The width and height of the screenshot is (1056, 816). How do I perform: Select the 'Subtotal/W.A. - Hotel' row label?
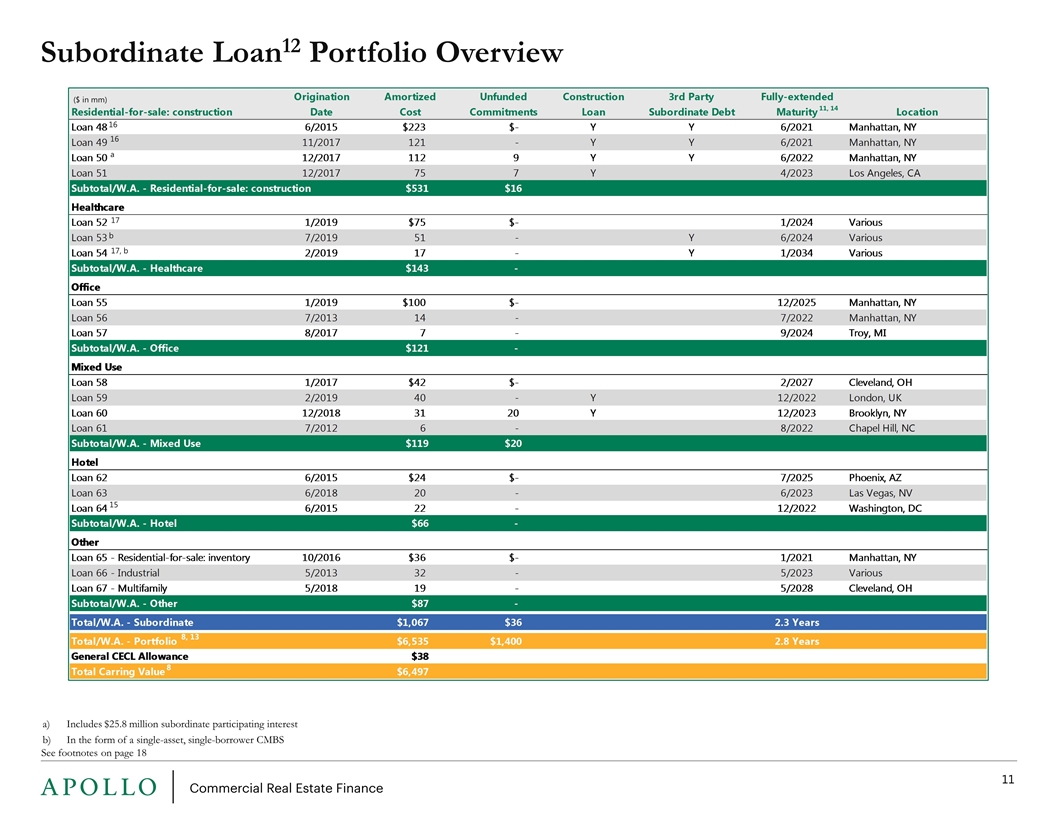(x=124, y=523)
